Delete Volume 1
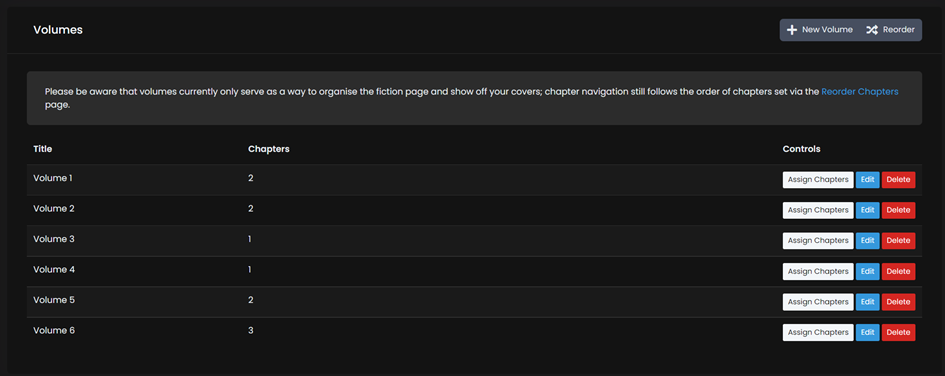This screenshot has height=376, width=945. (x=898, y=180)
